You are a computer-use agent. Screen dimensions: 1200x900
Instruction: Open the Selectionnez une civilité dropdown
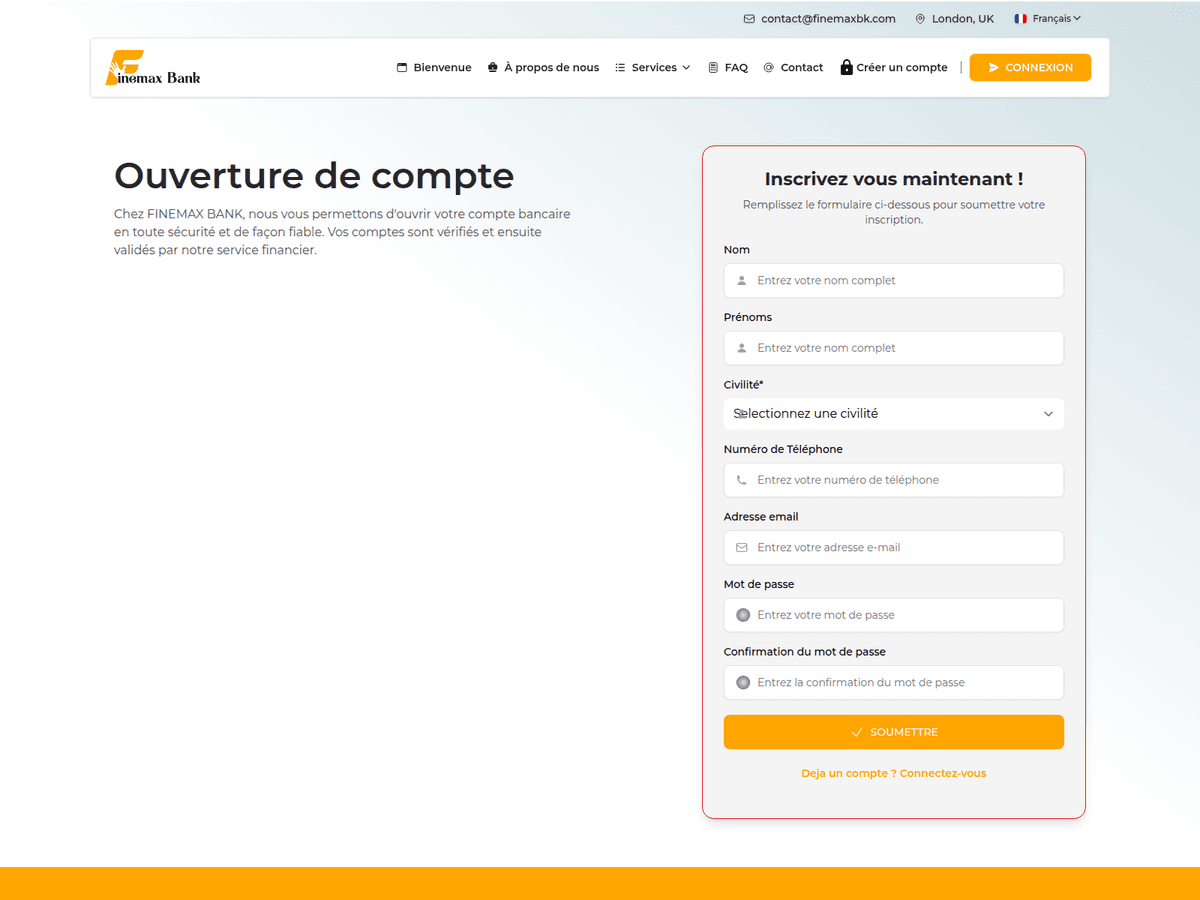click(894, 414)
